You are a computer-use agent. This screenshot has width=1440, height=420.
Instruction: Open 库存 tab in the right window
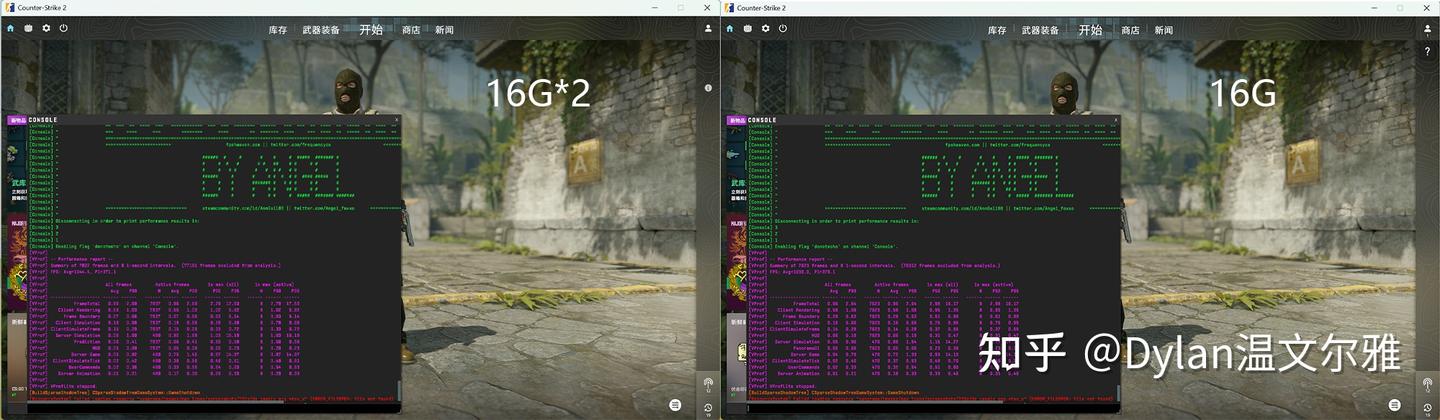pyautogui.click(x=997, y=30)
